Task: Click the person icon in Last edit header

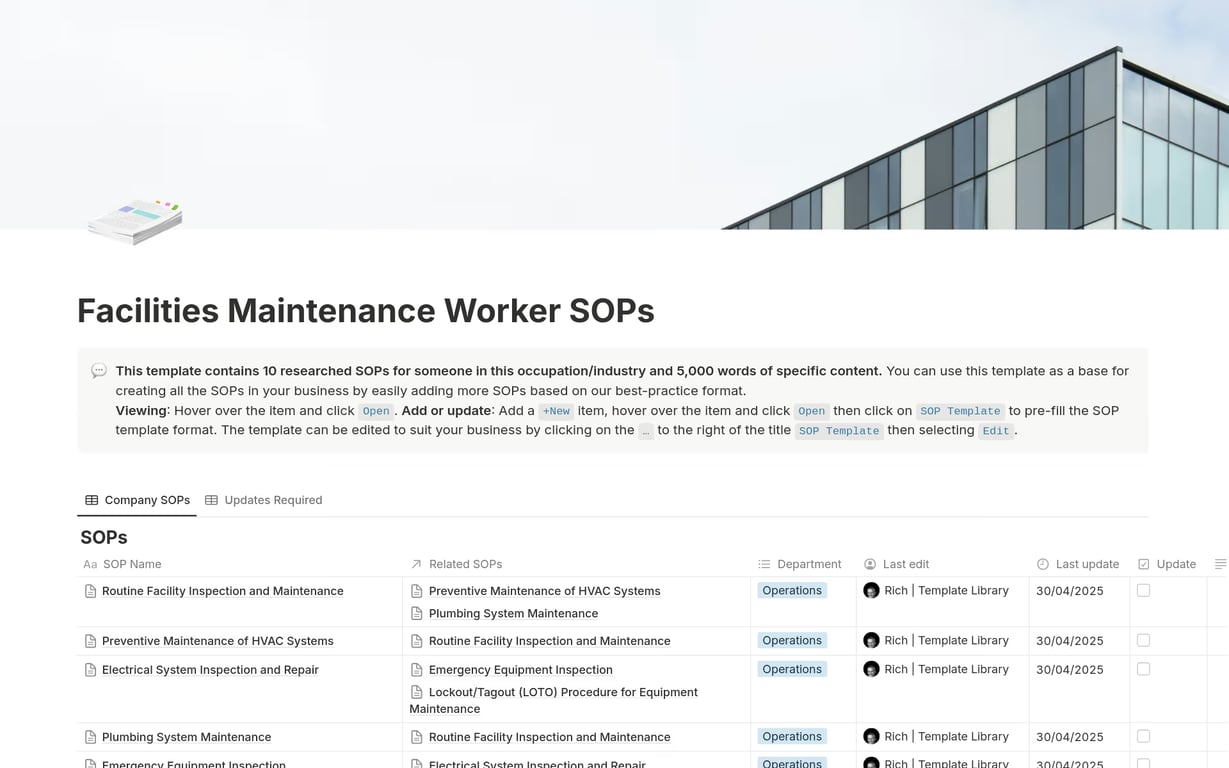Action: pos(870,564)
